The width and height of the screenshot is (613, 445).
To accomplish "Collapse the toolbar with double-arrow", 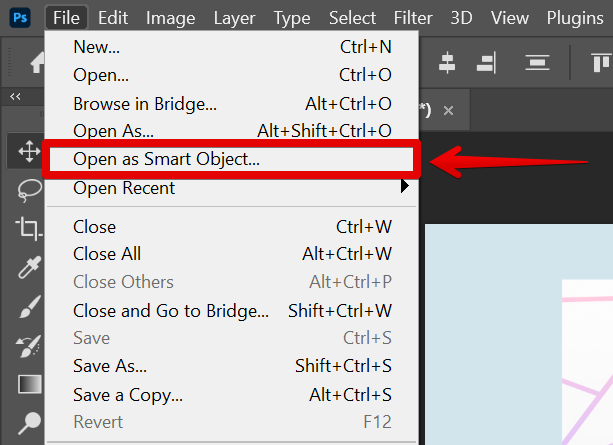I will pos(15,97).
